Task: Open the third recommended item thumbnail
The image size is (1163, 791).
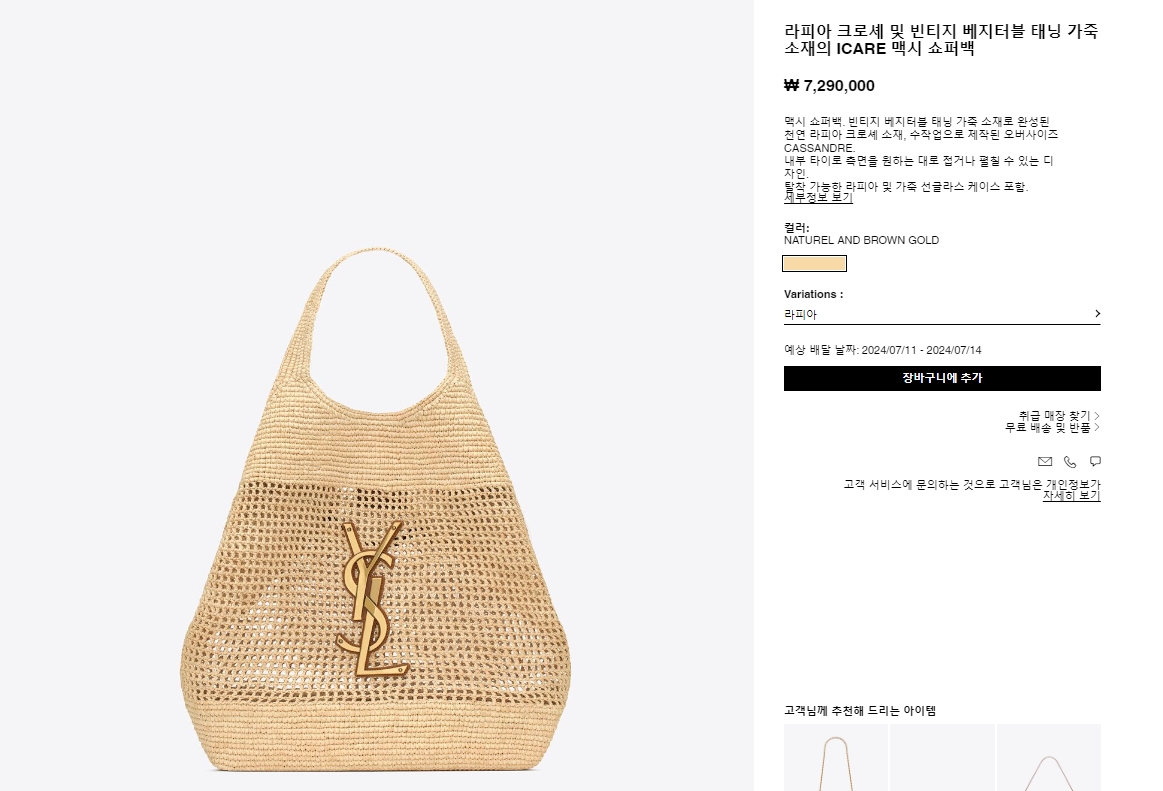Action: tap(1049, 758)
